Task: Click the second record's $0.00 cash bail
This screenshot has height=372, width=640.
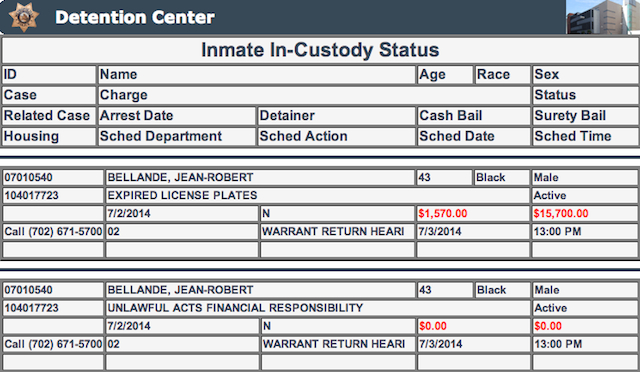Action: pyautogui.click(x=433, y=326)
